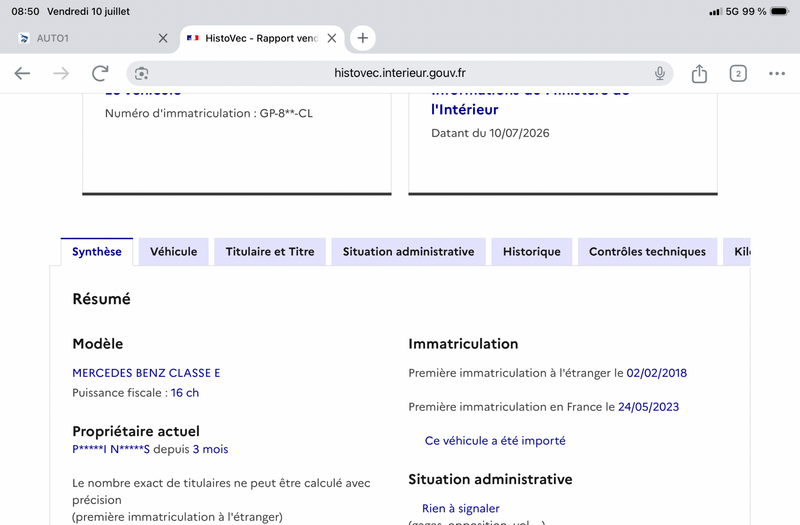Select the Synthèse tab
Viewport: 800px width, 525px height.
coord(96,252)
